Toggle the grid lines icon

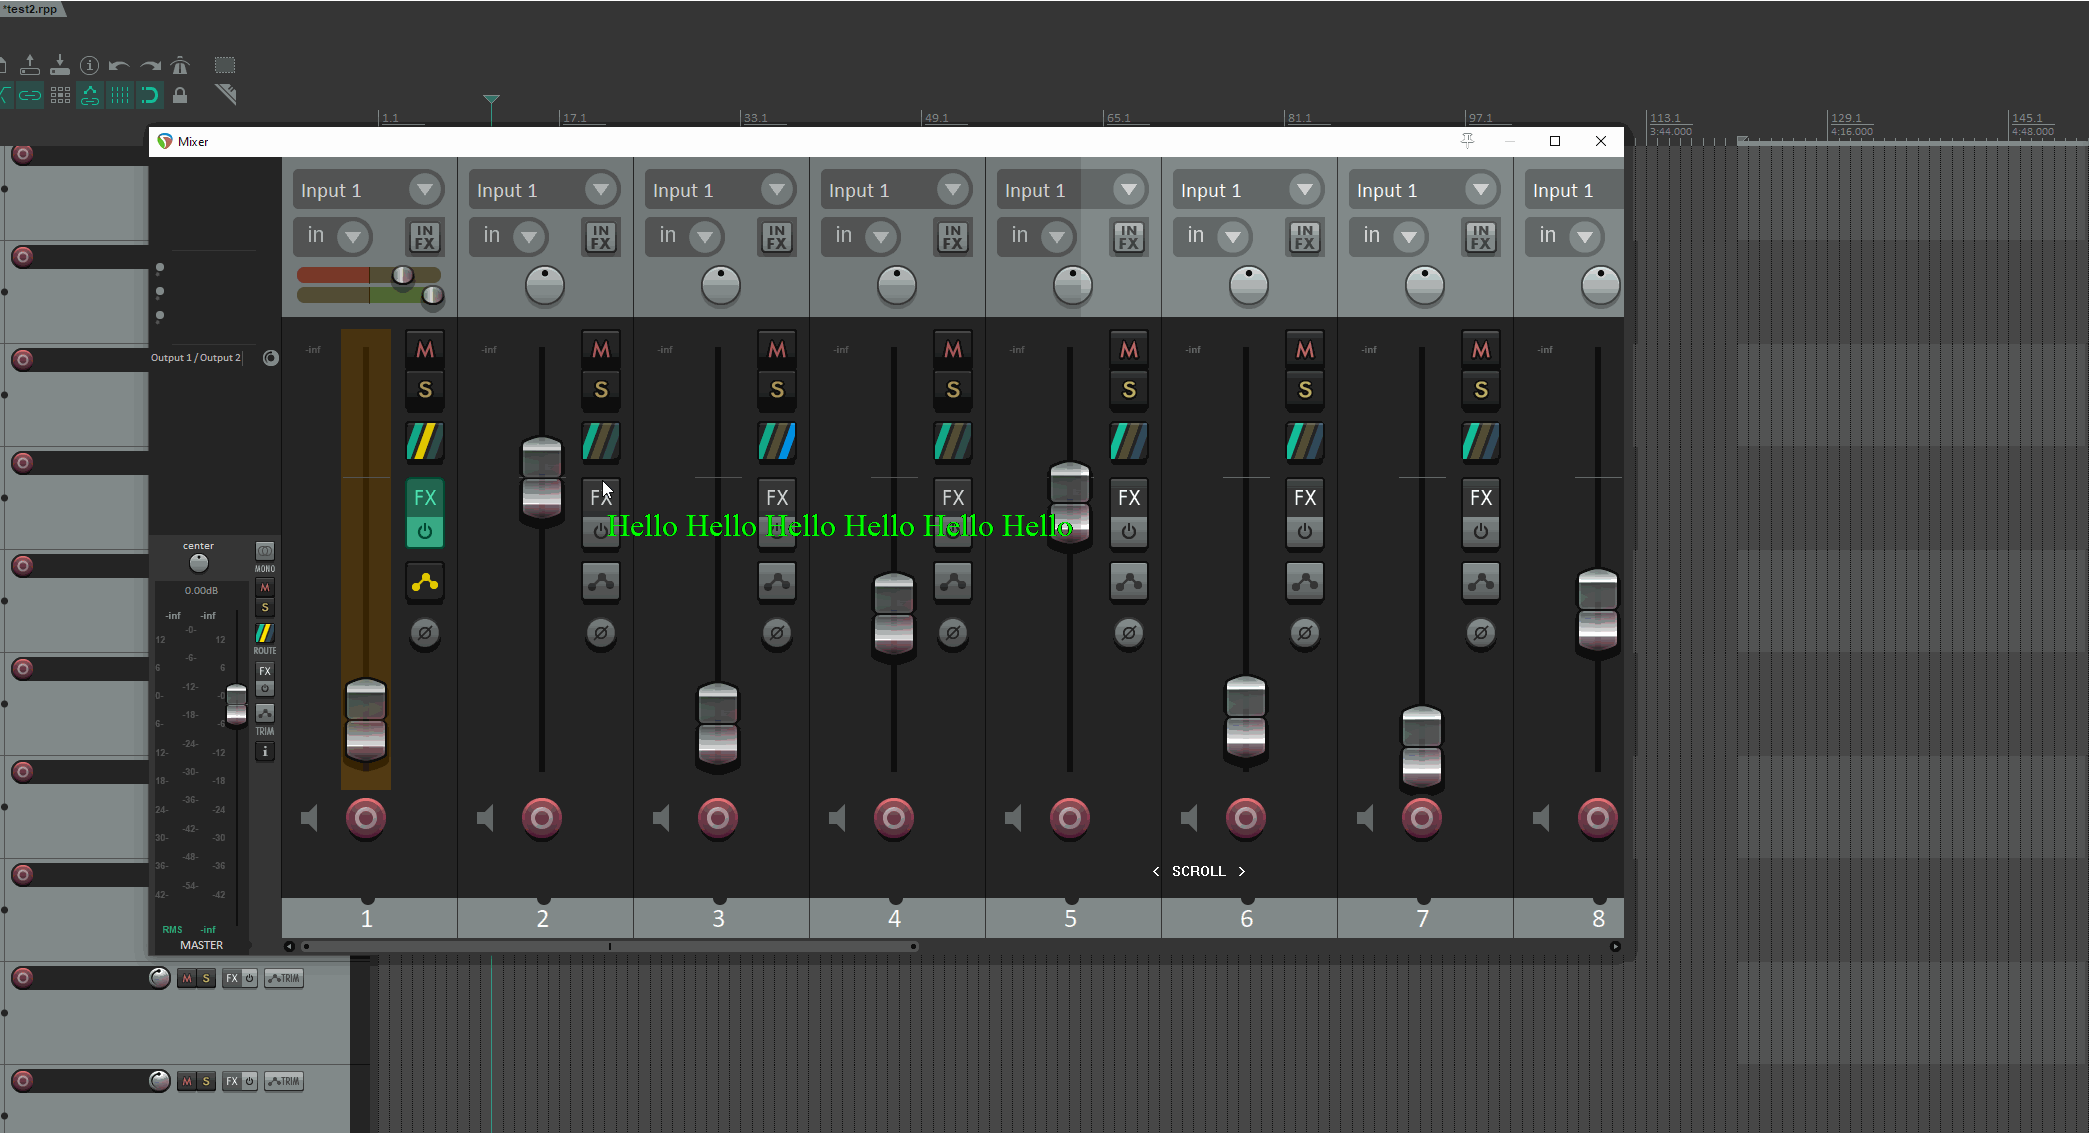[x=120, y=95]
